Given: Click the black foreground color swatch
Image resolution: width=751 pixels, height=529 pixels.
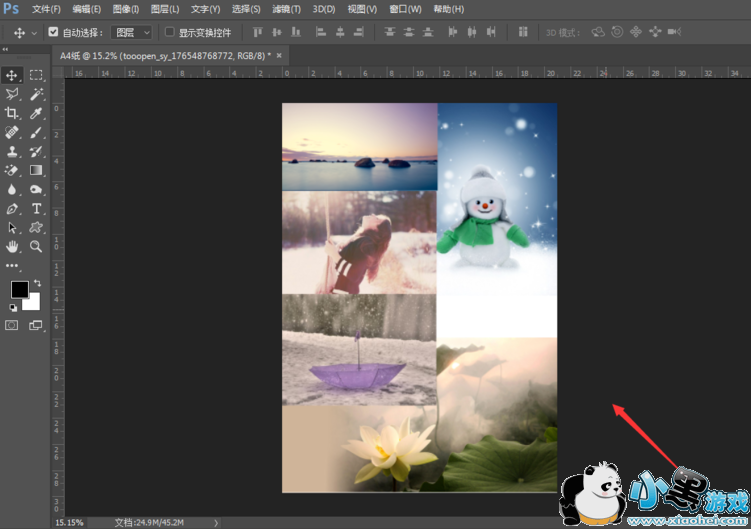Looking at the screenshot, I should click(x=19, y=289).
